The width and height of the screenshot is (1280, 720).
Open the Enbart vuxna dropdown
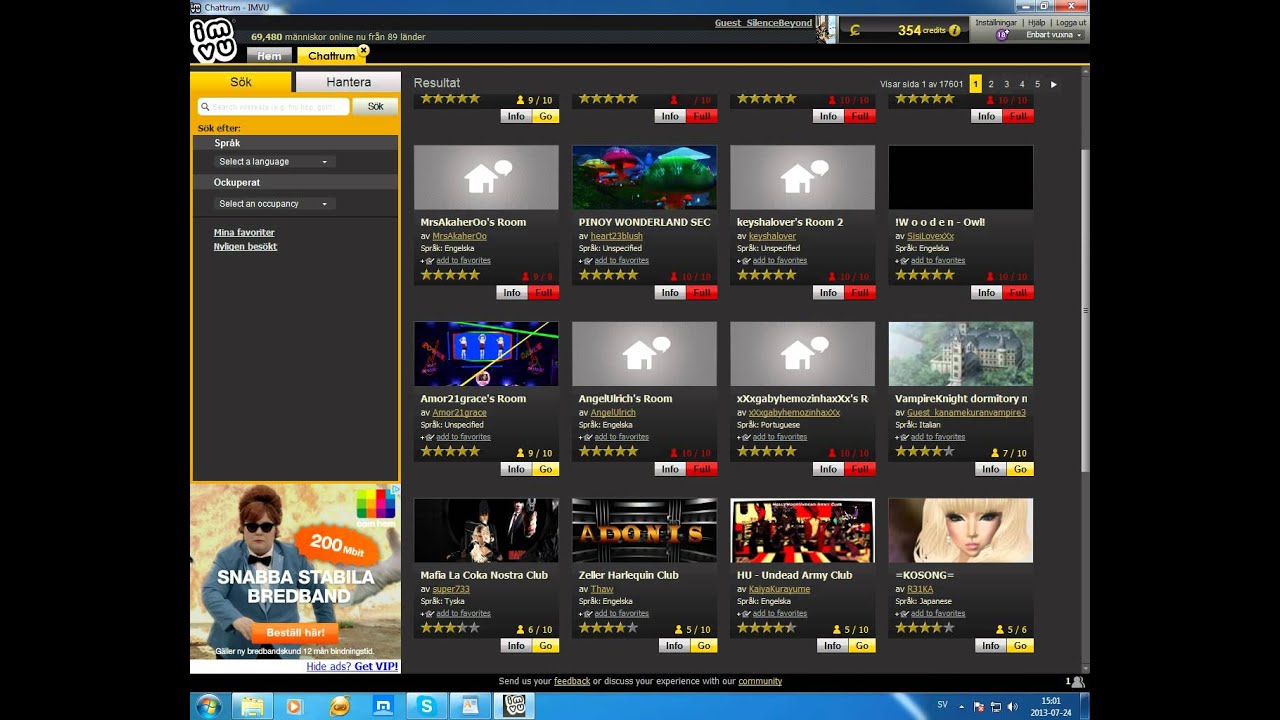click(x=1053, y=35)
